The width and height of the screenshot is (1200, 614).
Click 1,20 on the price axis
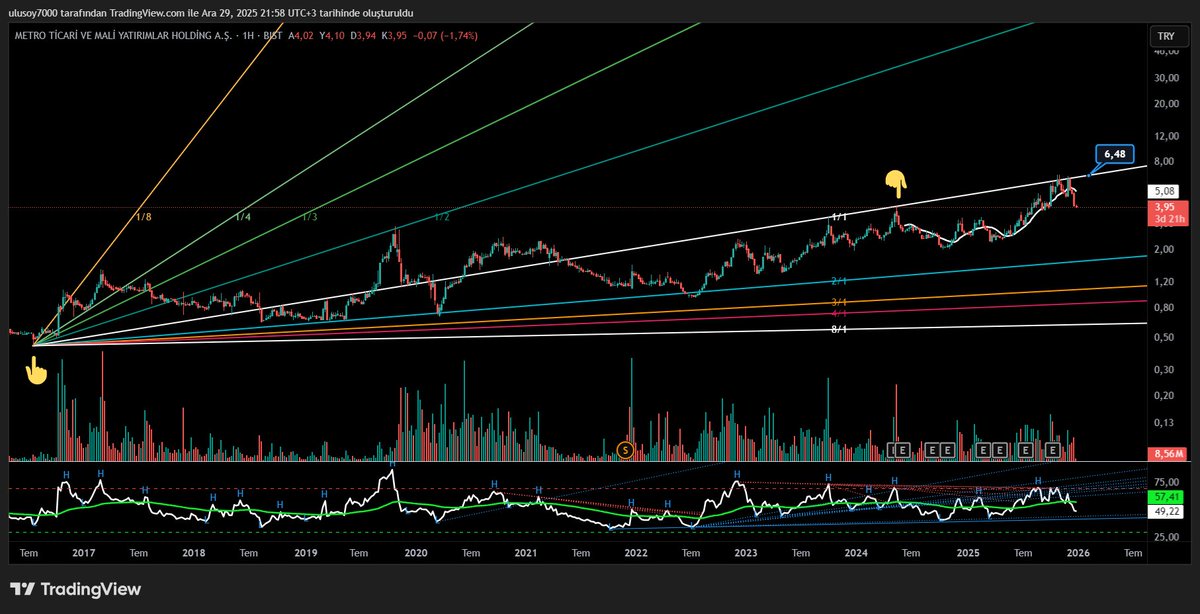(x=1165, y=282)
